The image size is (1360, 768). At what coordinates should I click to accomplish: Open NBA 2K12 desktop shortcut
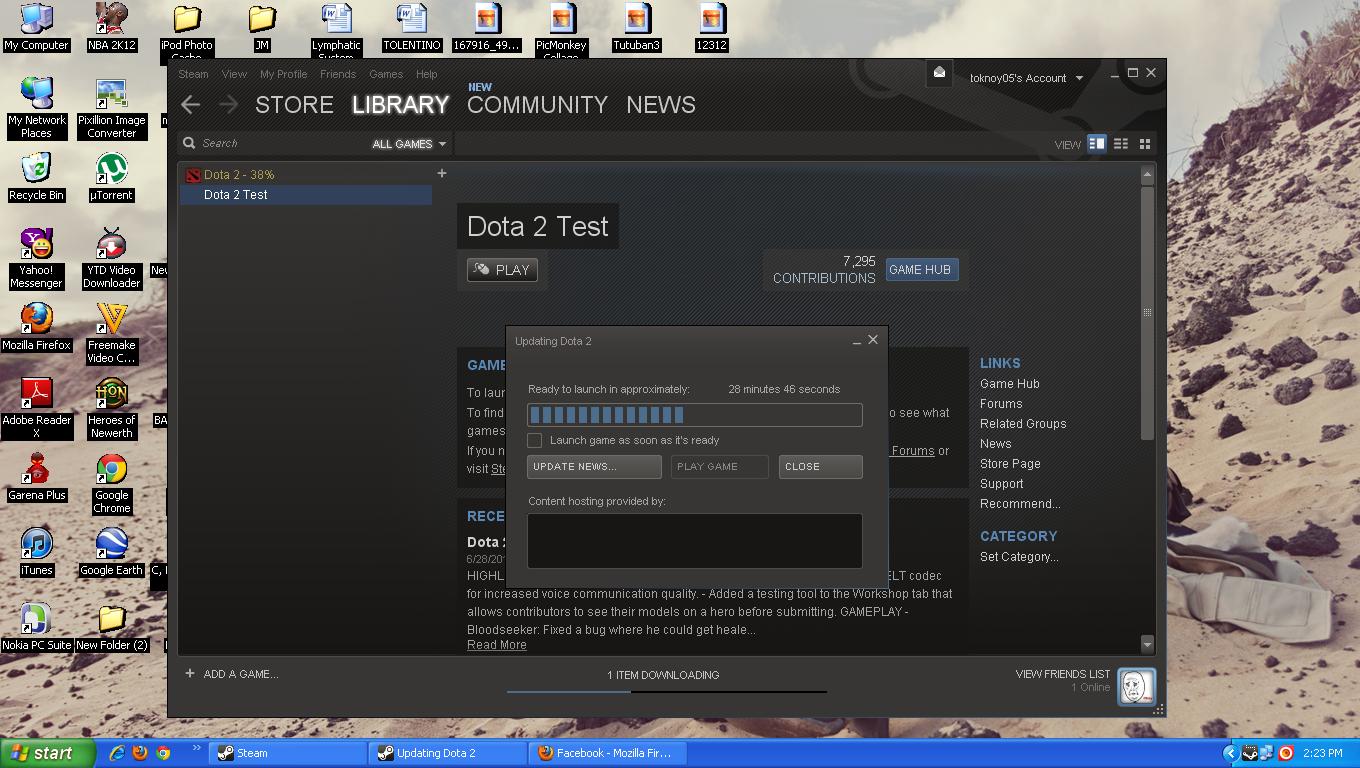click(x=112, y=27)
